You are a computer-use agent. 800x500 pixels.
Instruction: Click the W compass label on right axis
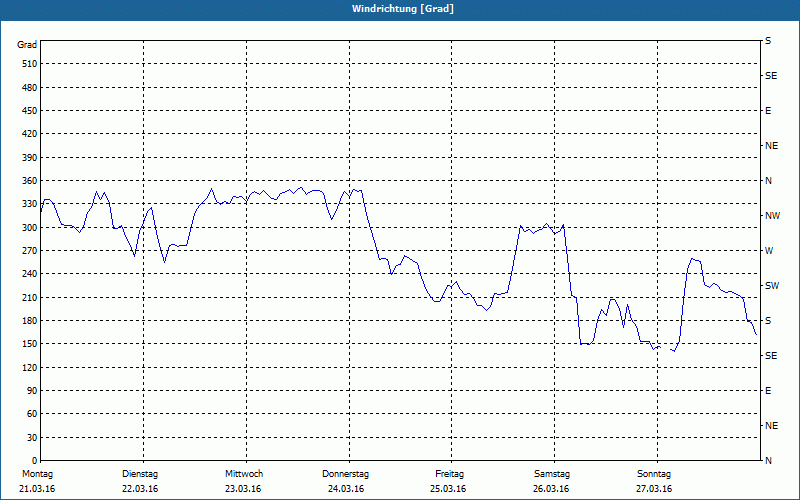[769, 251]
